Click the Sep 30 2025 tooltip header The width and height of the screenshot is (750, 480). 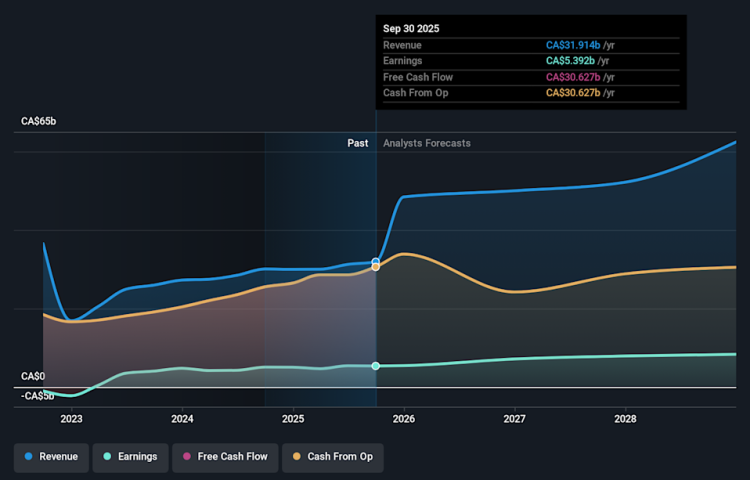(x=411, y=29)
